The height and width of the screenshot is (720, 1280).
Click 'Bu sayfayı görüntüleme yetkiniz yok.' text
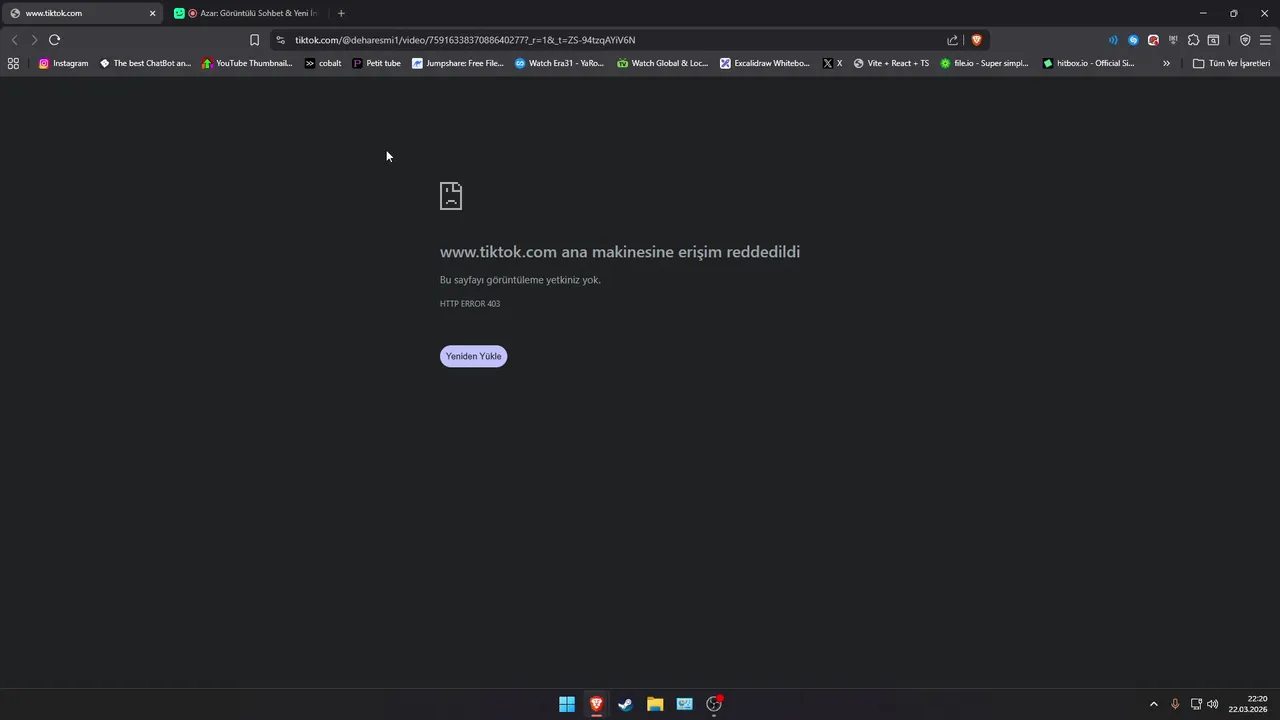[x=520, y=280]
